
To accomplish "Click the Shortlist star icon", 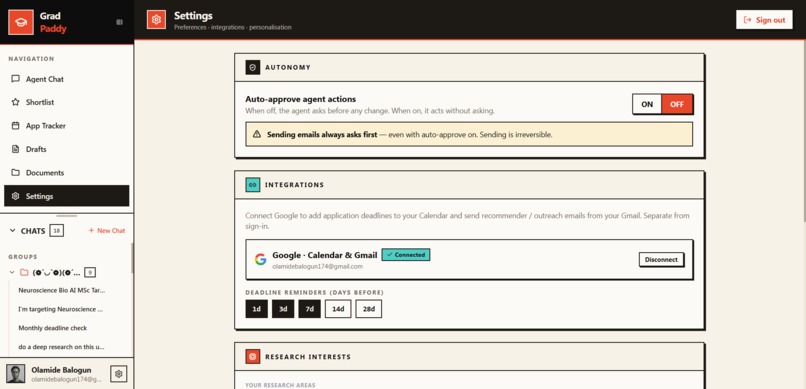I will 15,102.
